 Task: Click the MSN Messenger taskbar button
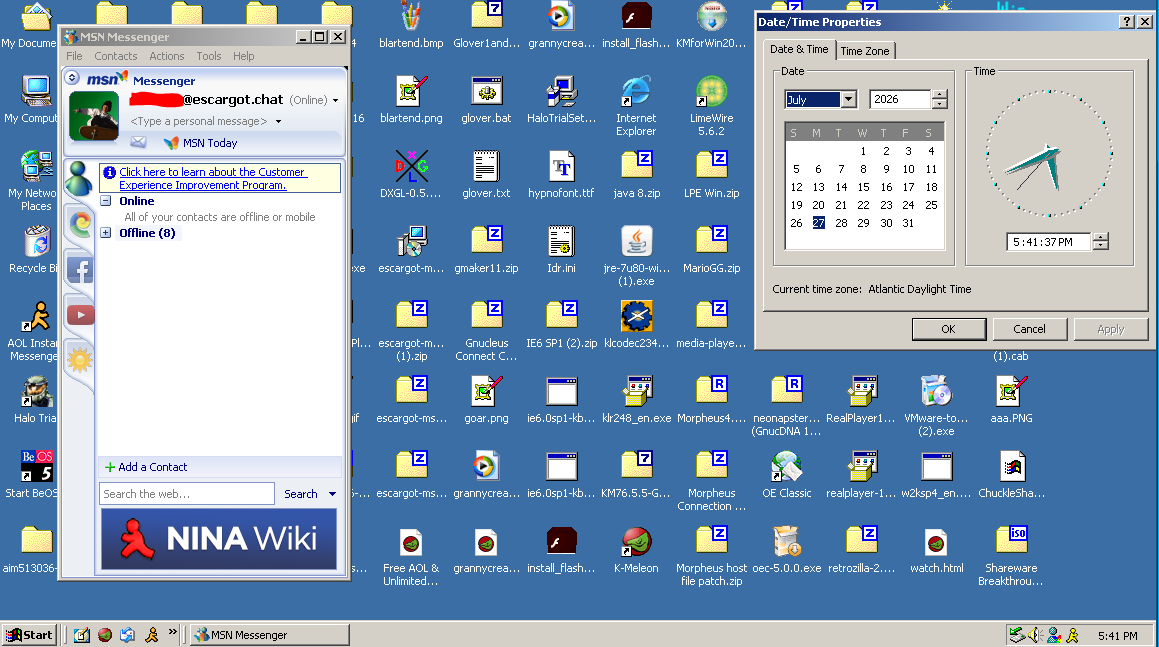pyautogui.click(x=271, y=634)
